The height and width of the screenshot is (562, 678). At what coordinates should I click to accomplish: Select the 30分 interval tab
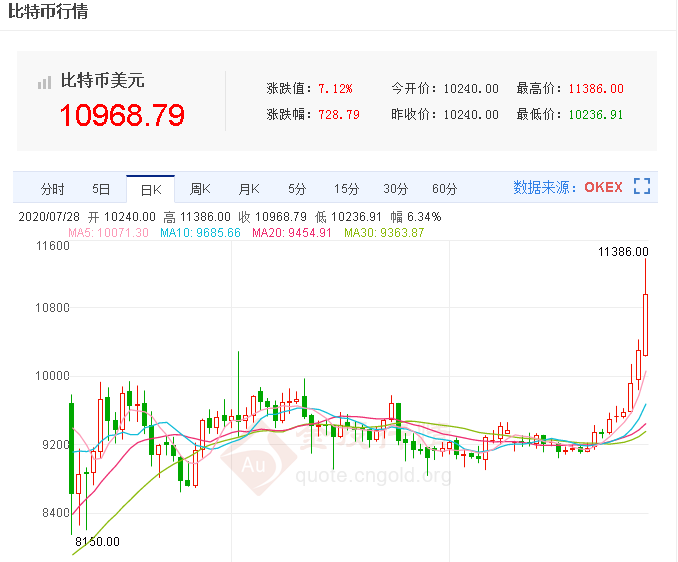click(x=396, y=189)
